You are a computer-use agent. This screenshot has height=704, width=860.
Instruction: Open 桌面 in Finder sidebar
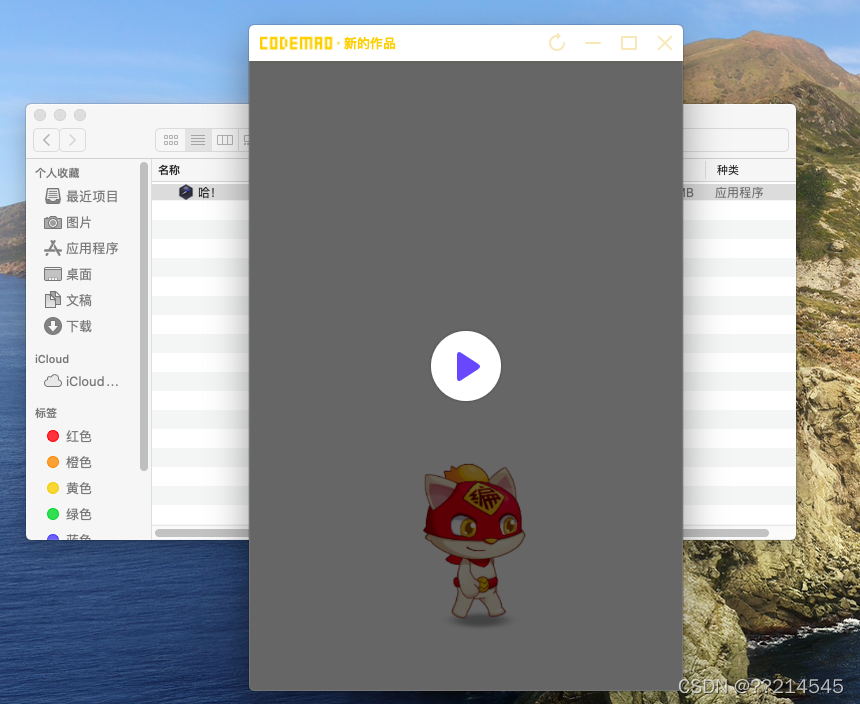pyautogui.click(x=68, y=274)
